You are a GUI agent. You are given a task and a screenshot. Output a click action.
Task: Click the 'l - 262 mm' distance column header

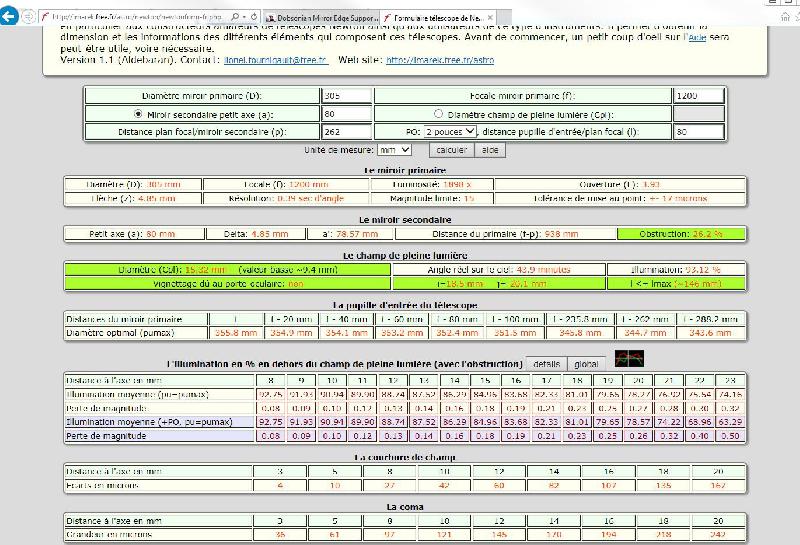pyautogui.click(x=645, y=319)
